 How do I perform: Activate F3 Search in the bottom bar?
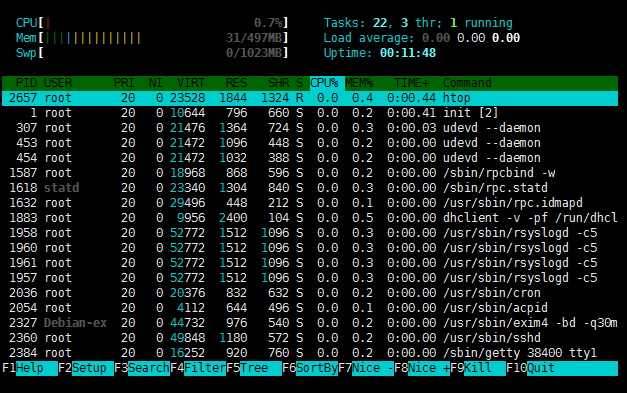click(x=142, y=368)
